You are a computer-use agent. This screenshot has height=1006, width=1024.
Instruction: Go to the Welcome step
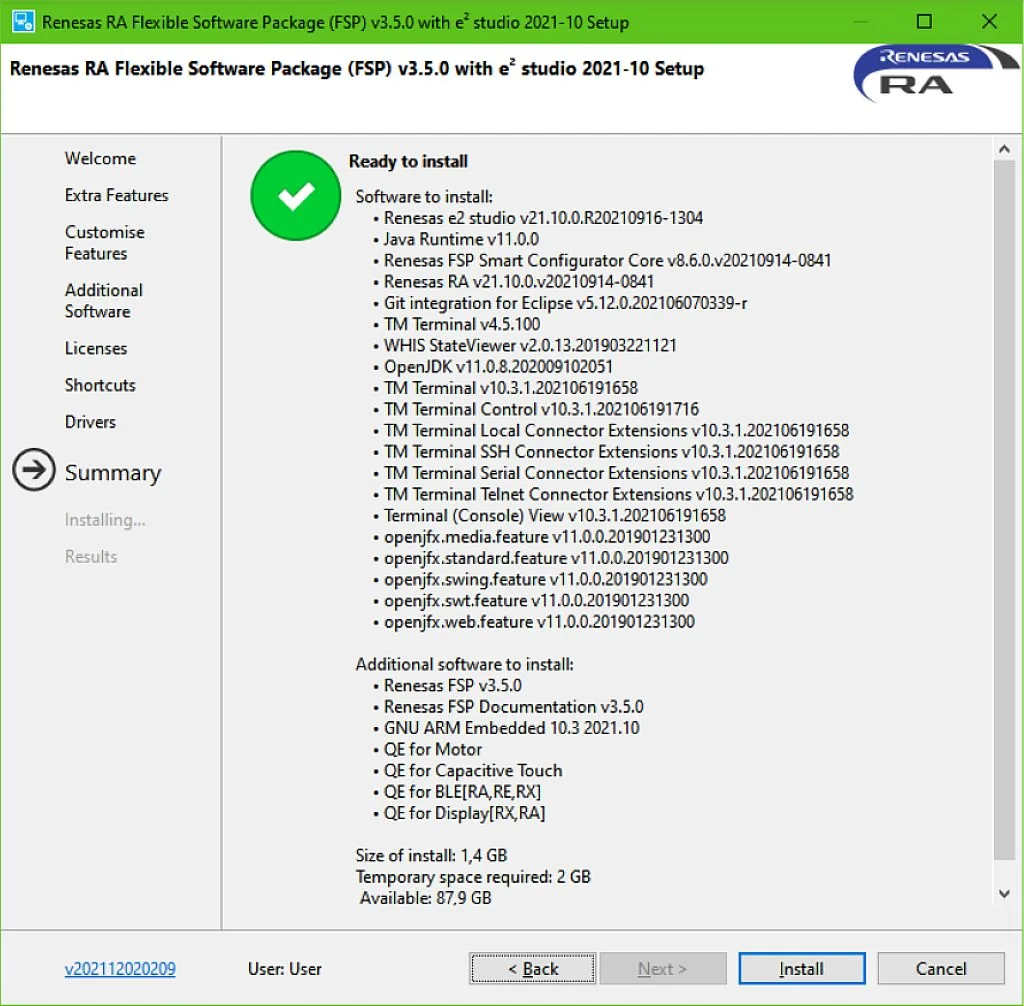tap(100, 158)
